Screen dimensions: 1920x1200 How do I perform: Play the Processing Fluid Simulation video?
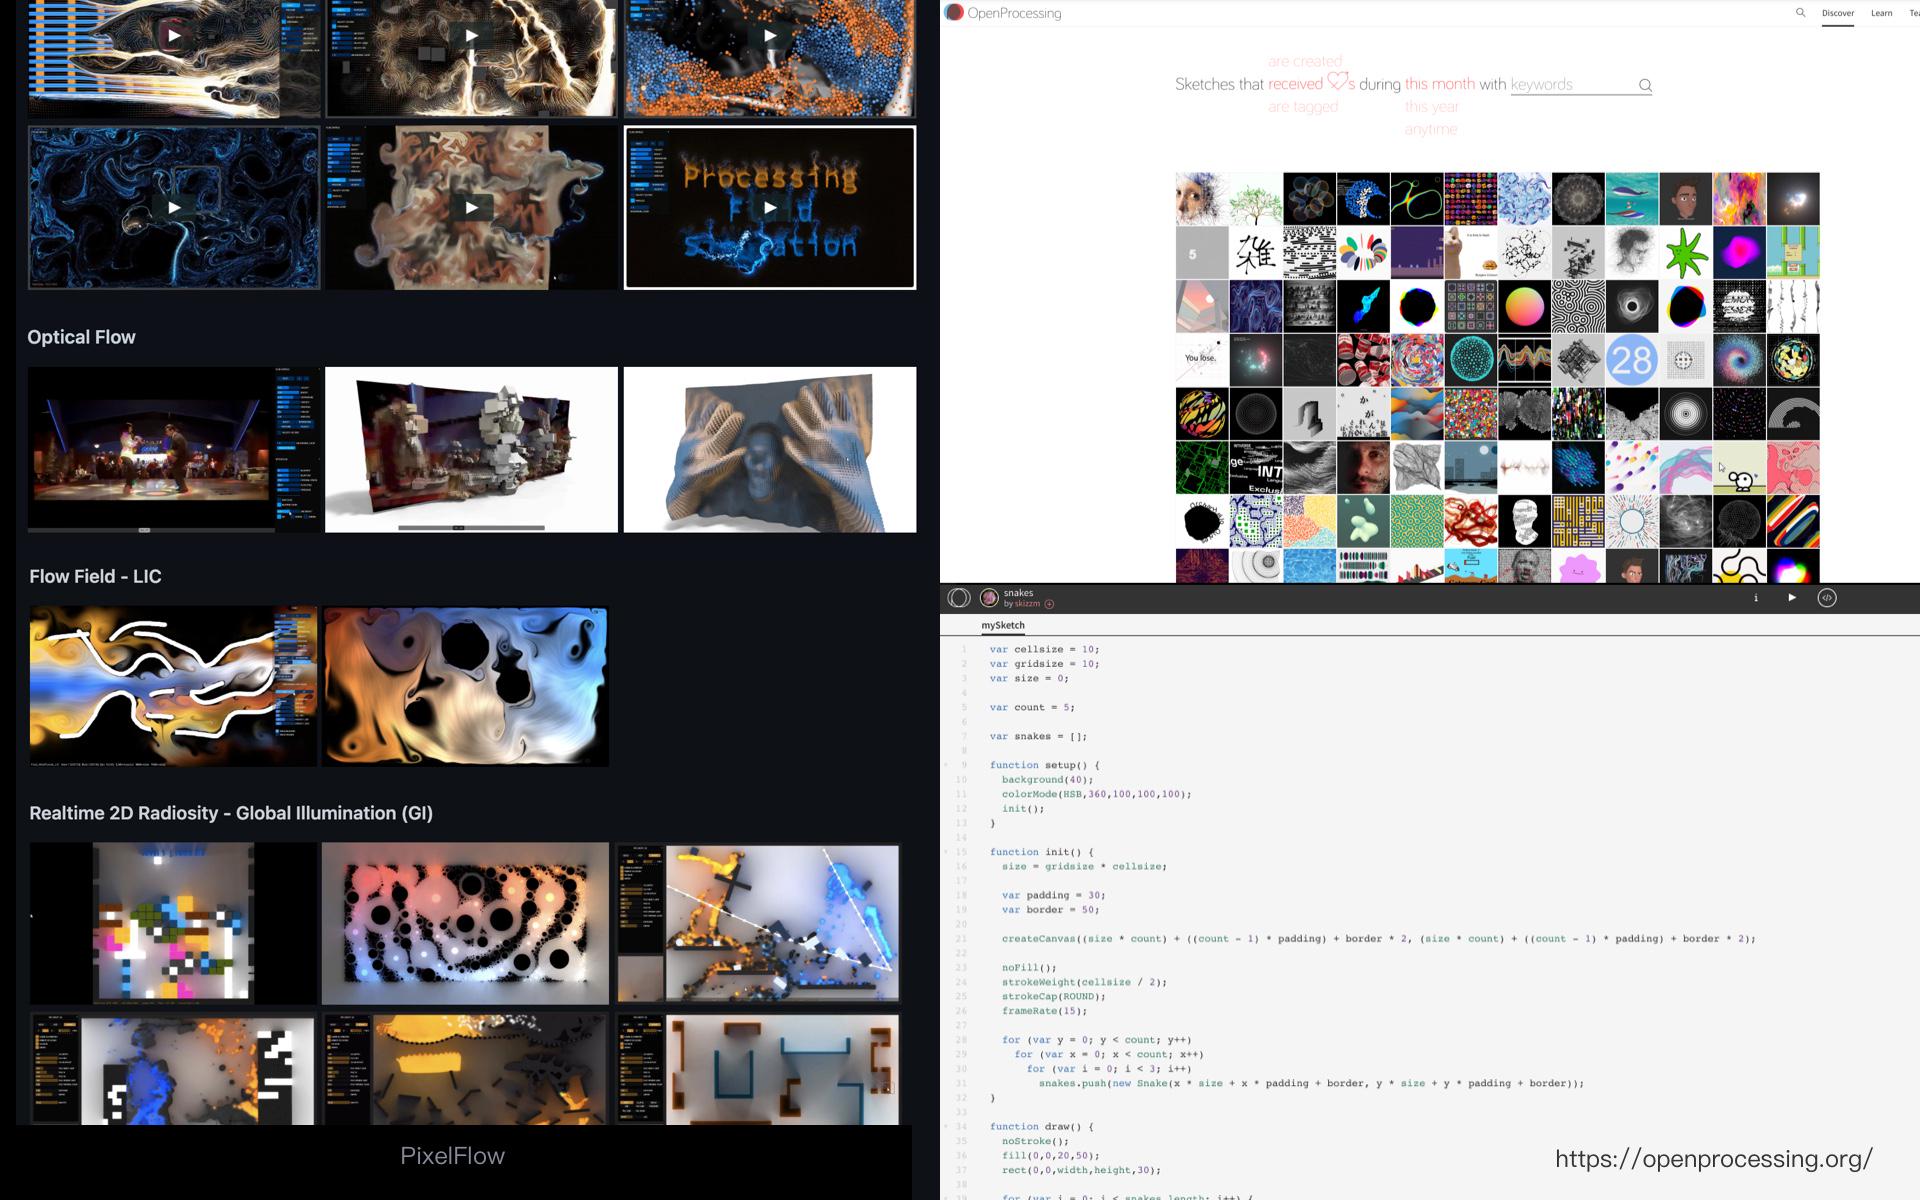770,208
